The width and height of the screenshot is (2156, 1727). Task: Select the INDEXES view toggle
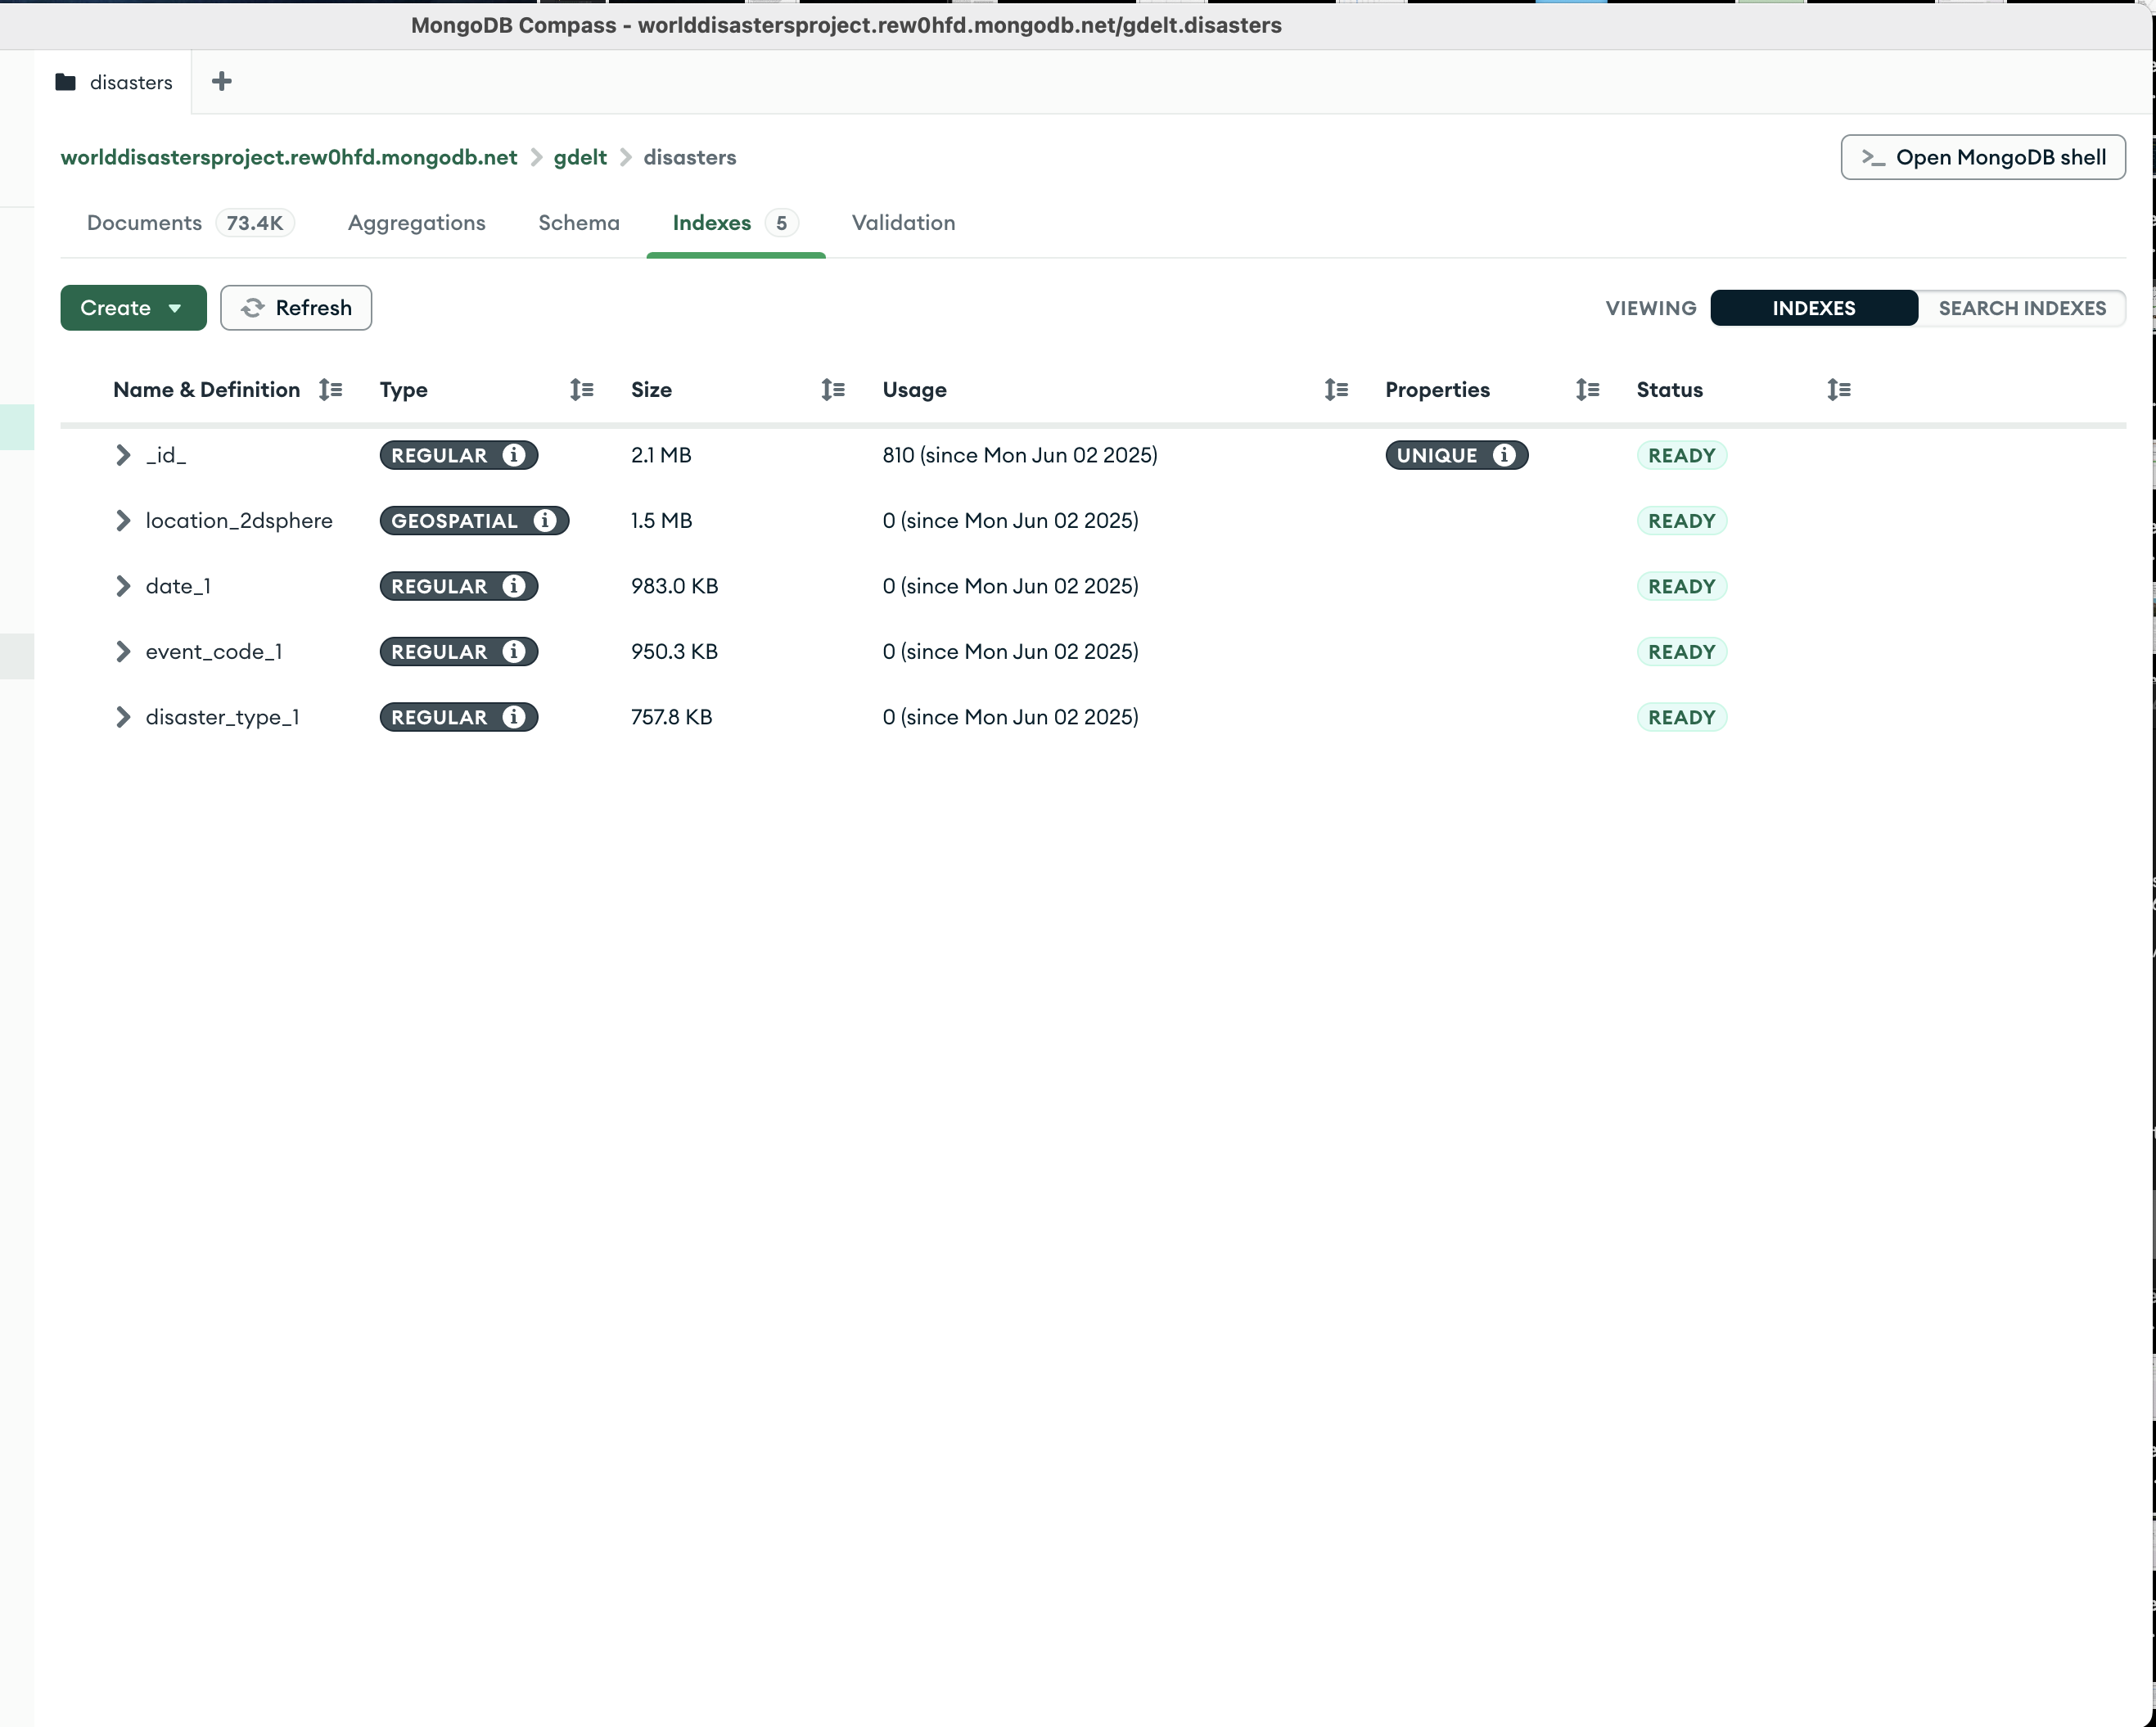pyautogui.click(x=1813, y=308)
